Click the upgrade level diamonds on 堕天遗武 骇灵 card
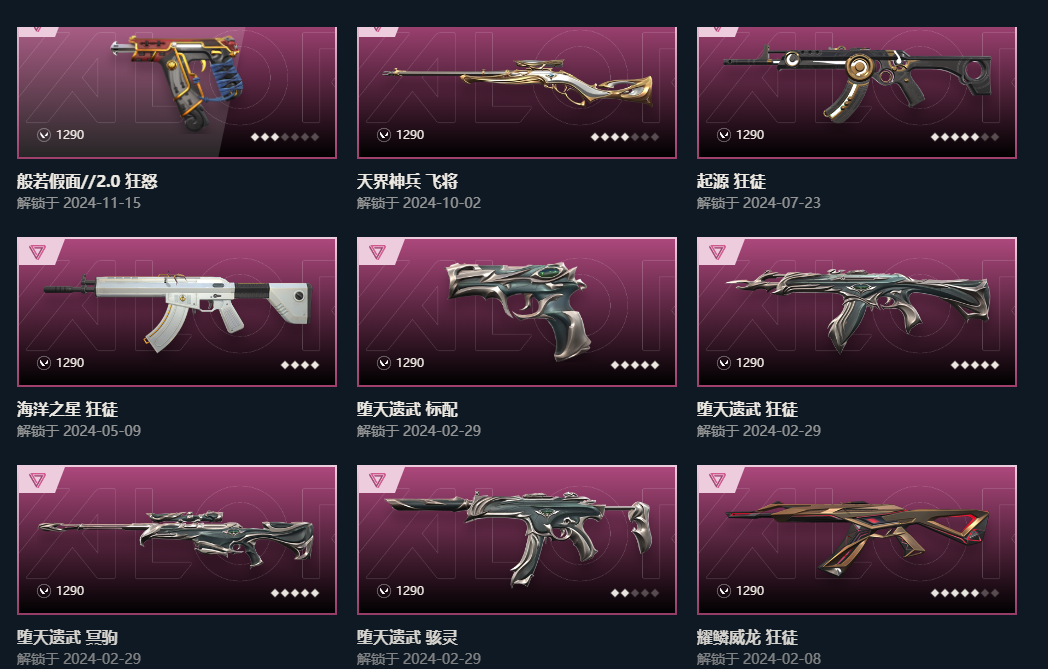 click(635, 593)
